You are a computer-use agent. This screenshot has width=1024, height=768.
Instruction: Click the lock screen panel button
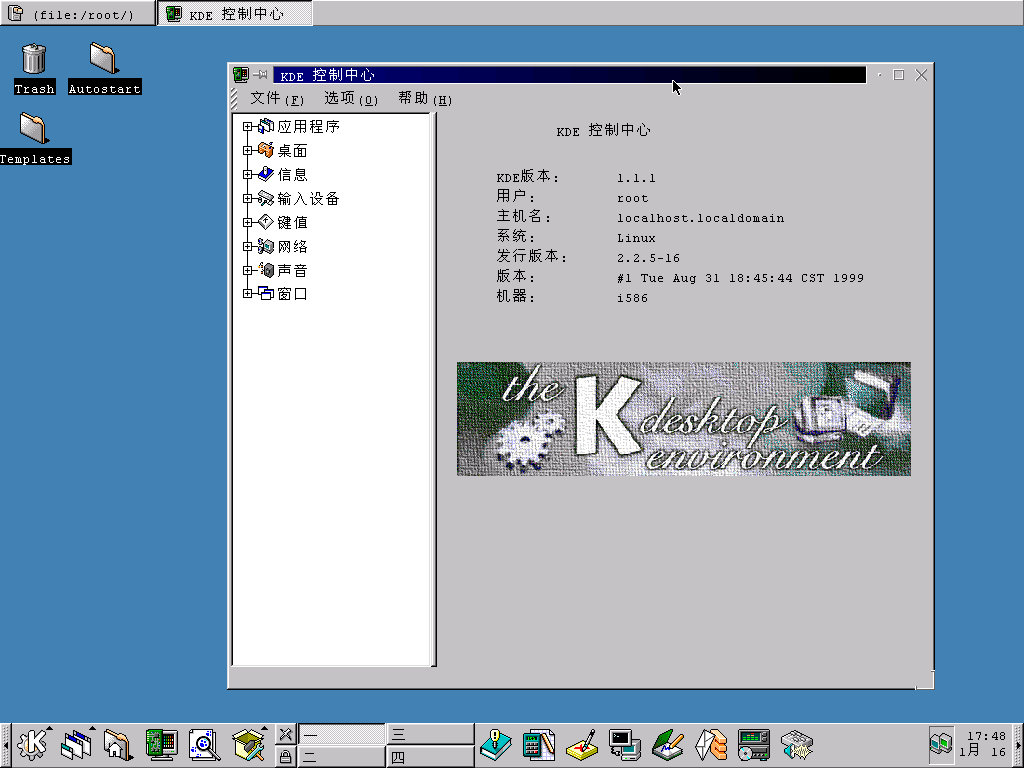pos(285,756)
